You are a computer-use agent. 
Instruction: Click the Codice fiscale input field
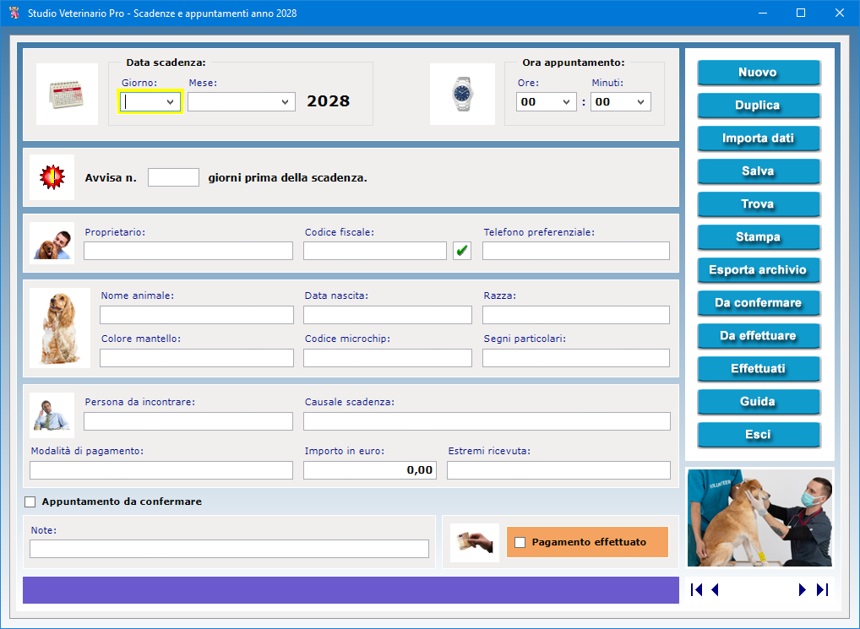pyautogui.click(x=375, y=251)
